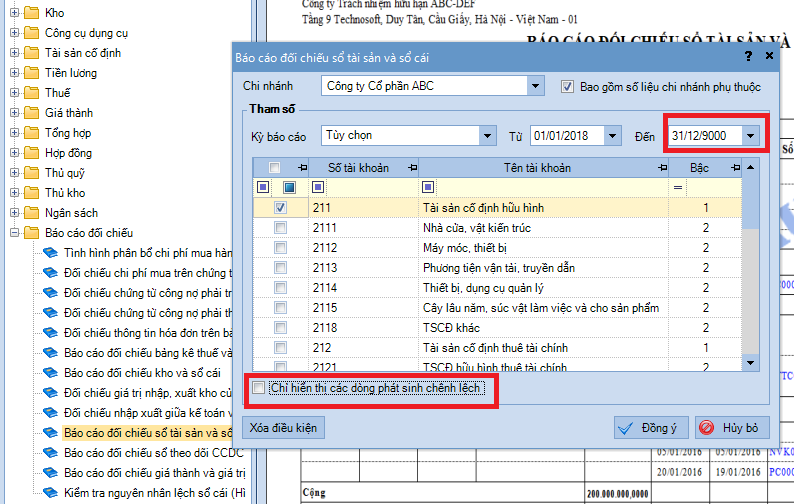Expand the Tiền lương folder

14,73
